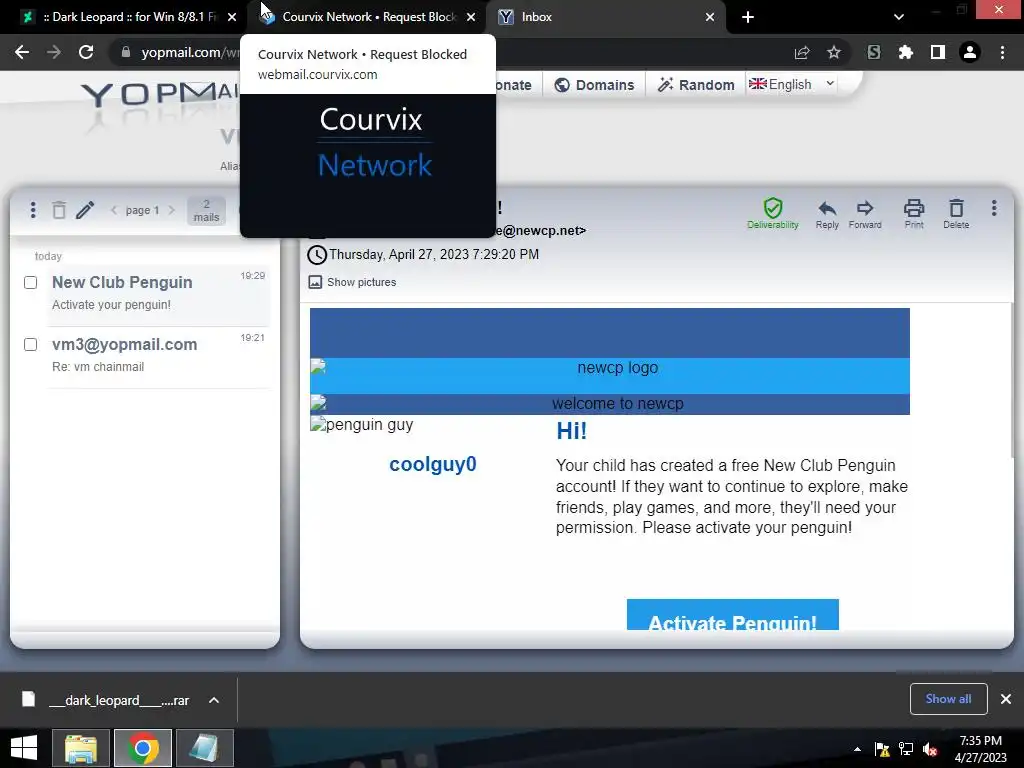Open the Windows Start menu

(24, 748)
